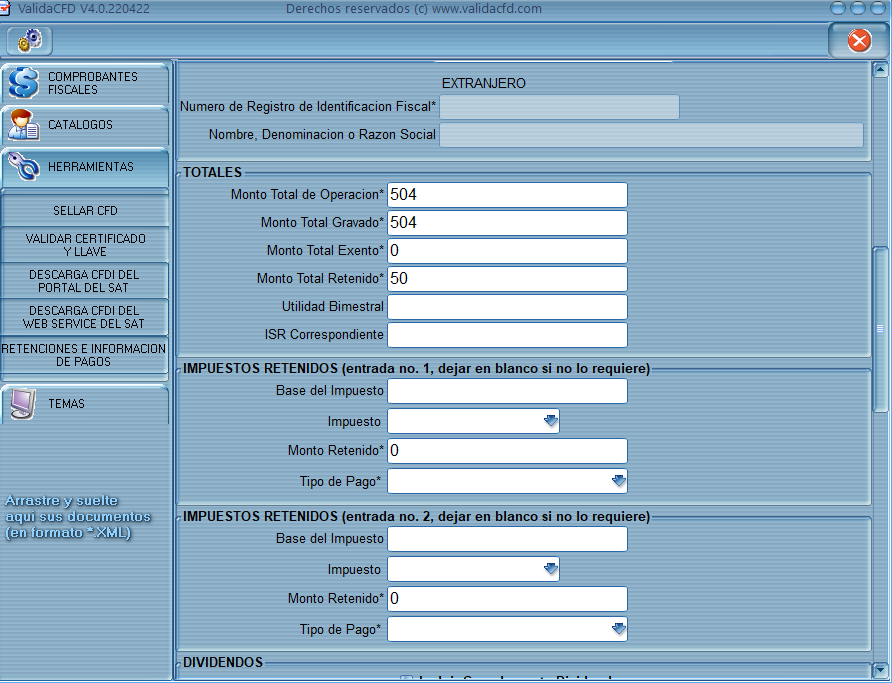
Task: Click Monto Retenido field in entrada no. 1
Action: [507, 451]
